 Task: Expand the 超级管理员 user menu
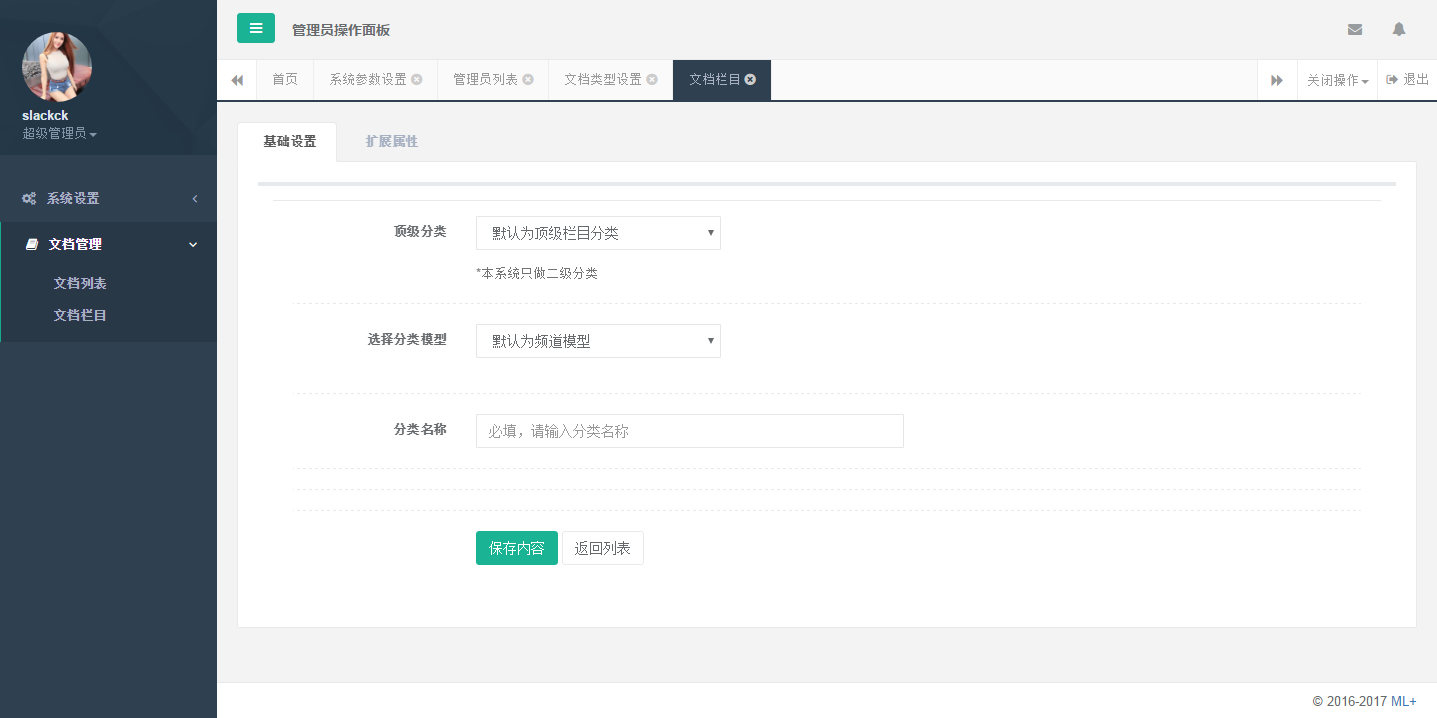point(60,133)
